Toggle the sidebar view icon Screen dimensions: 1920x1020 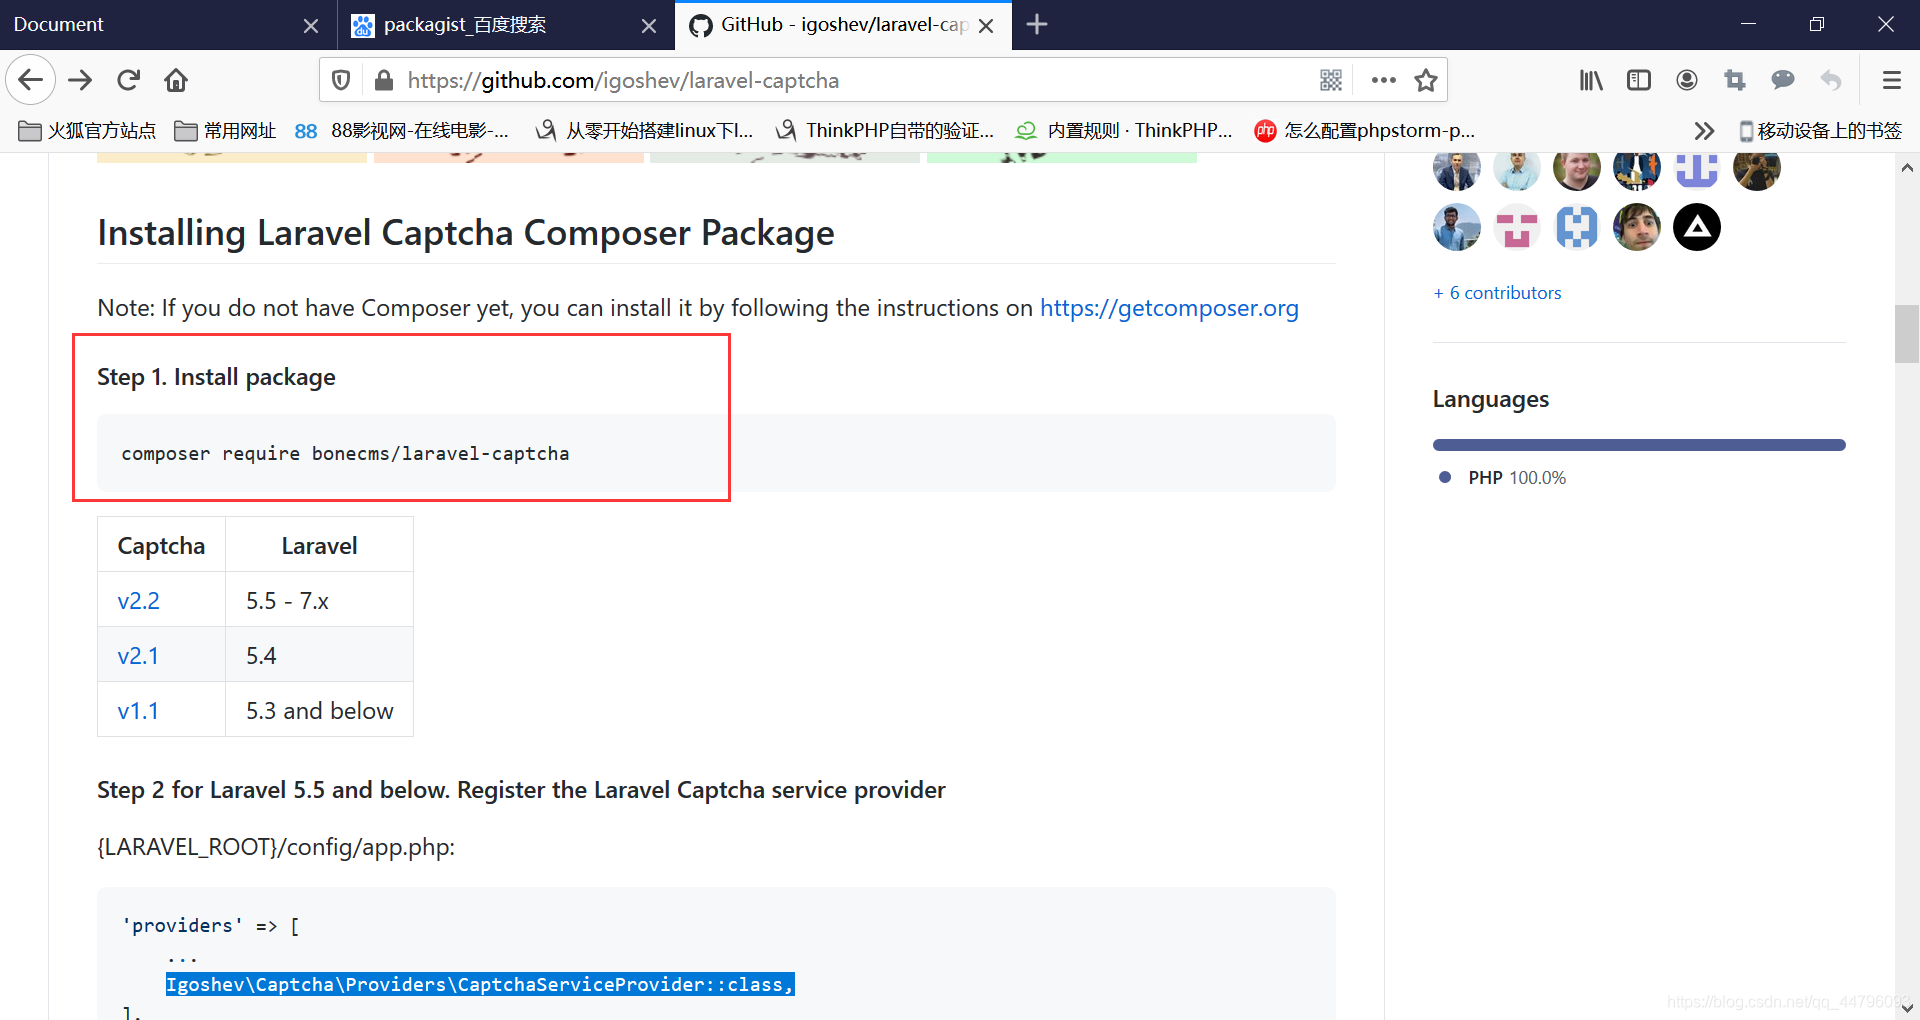(1638, 80)
